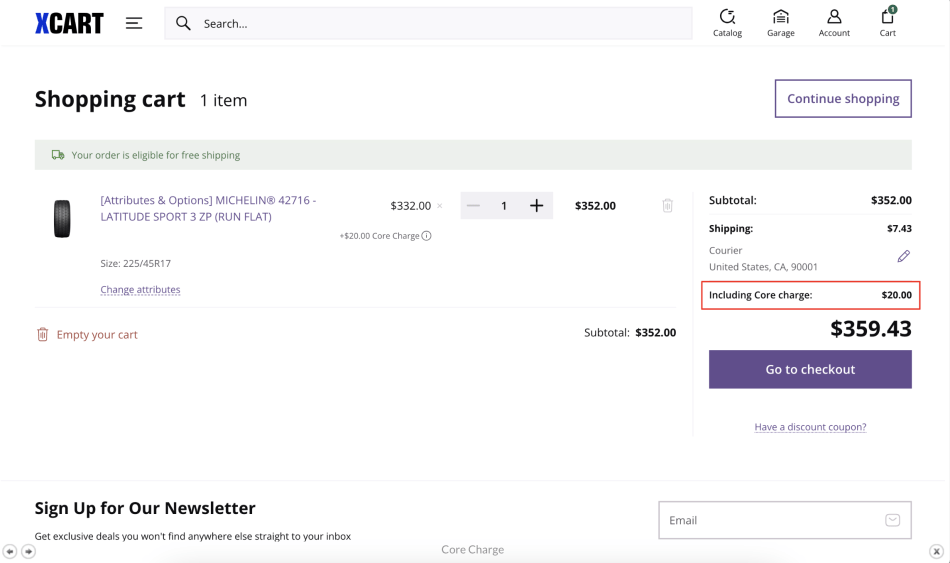Edit shipping address with pencil icon
This screenshot has height=563, width=950.
(x=903, y=257)
